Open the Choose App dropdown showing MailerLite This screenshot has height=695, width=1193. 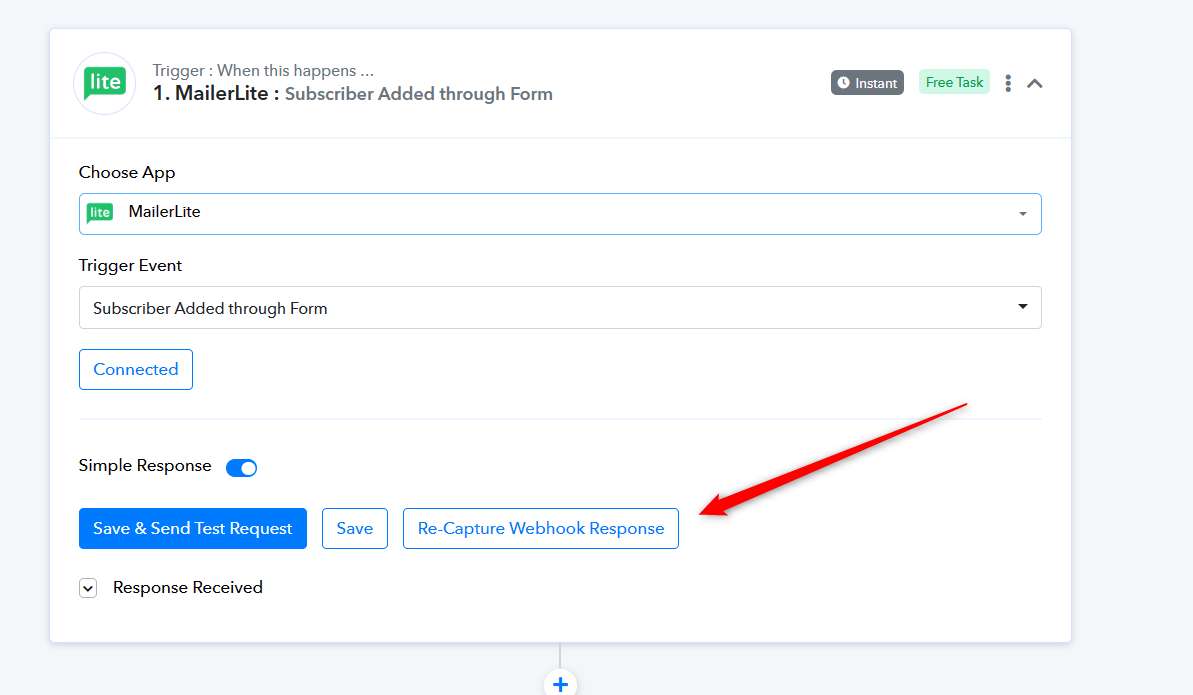560,214
